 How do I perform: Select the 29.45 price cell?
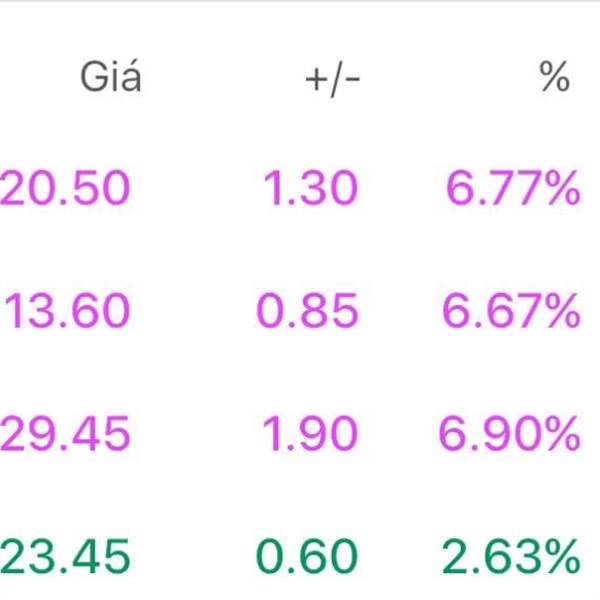[65, 434]
